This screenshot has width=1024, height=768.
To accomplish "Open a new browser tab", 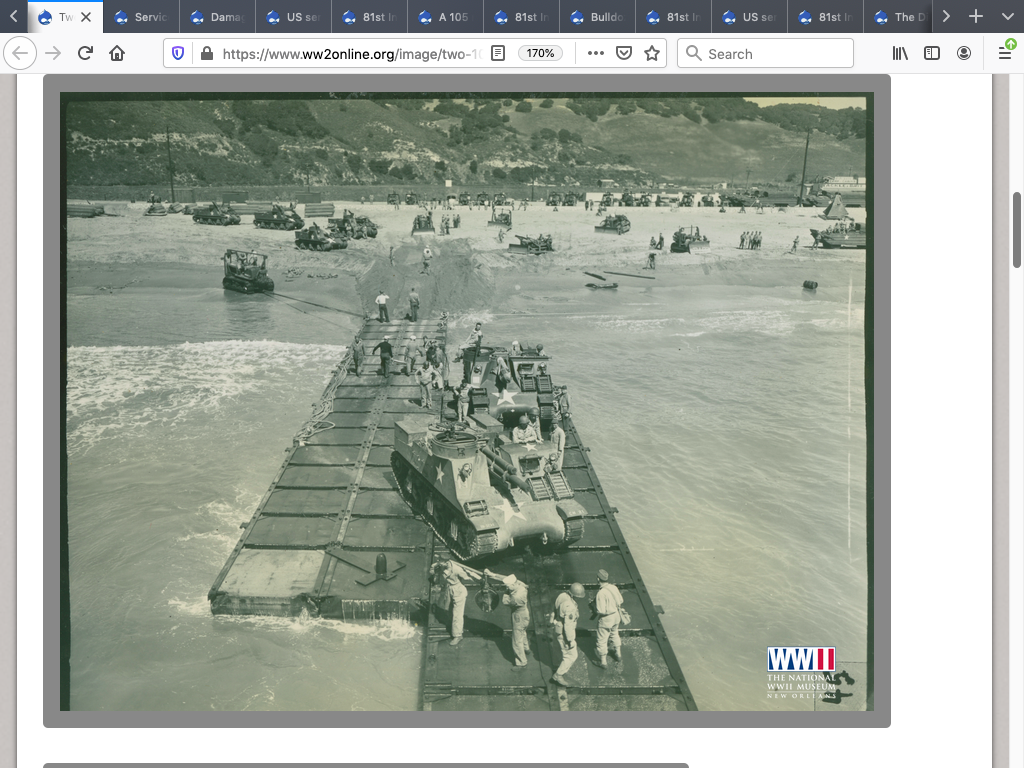I will [976, 17].
